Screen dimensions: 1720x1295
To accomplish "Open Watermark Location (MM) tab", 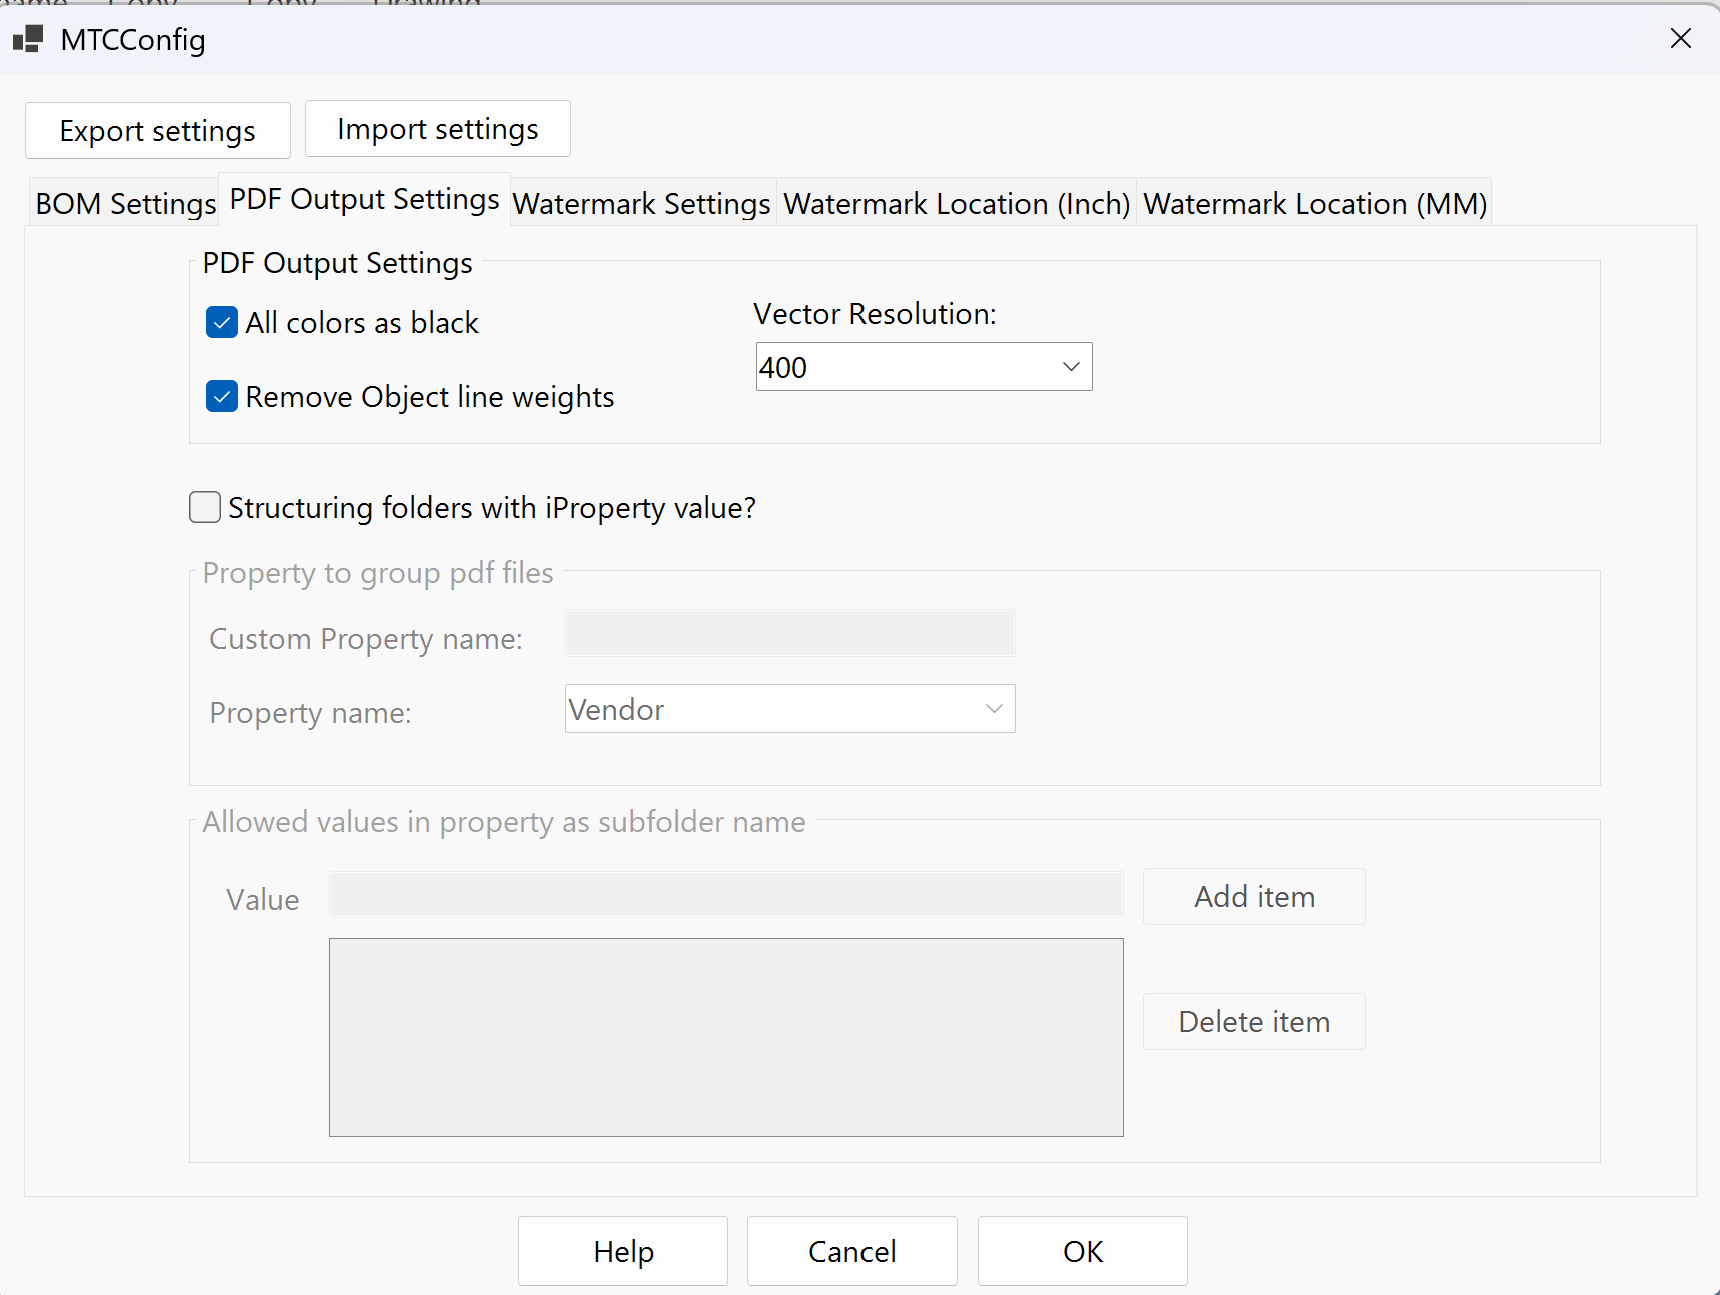I will [1315, 203].
